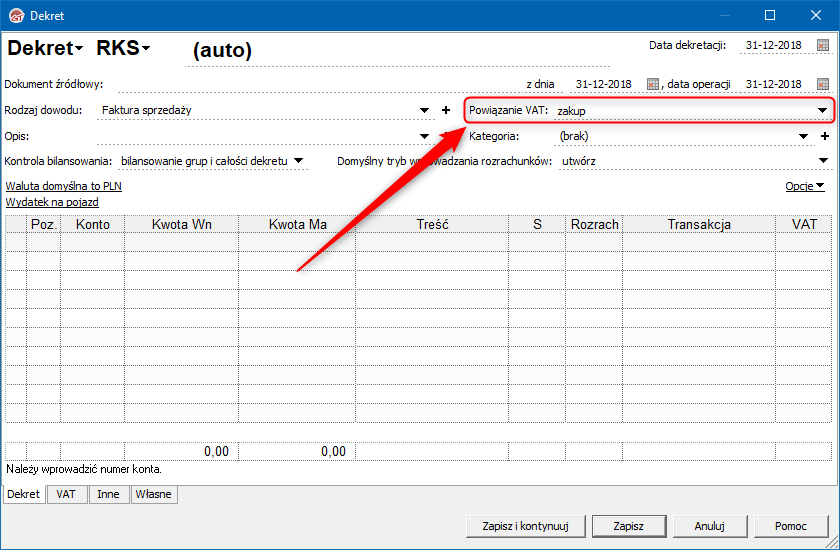
Task: Open calendar picker for z dnia date
Action: click(x=652, y=84)
